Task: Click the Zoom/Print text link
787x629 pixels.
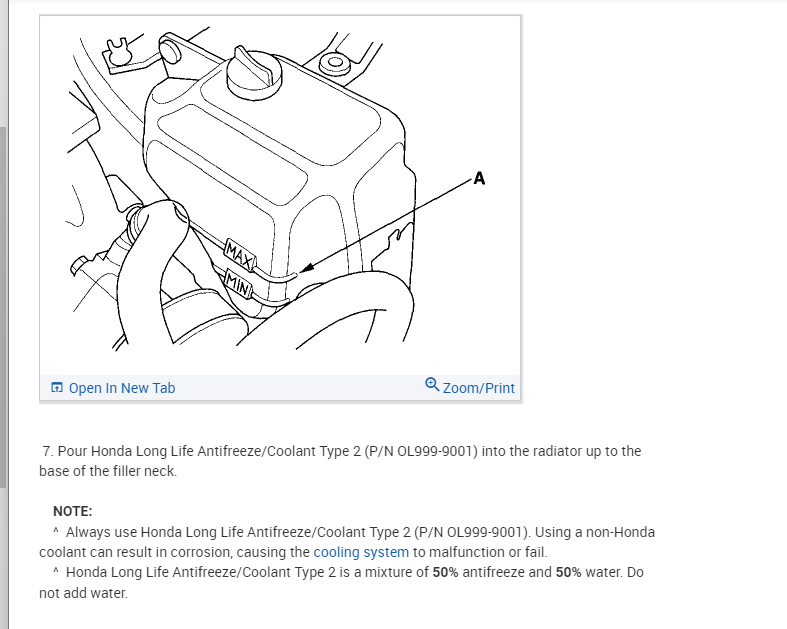Action: click(478, 388)
